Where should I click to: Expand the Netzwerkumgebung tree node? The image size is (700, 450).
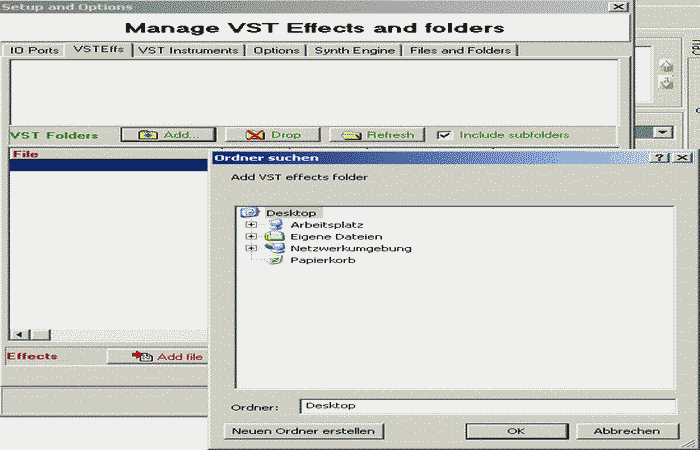[x=250, y=248]
